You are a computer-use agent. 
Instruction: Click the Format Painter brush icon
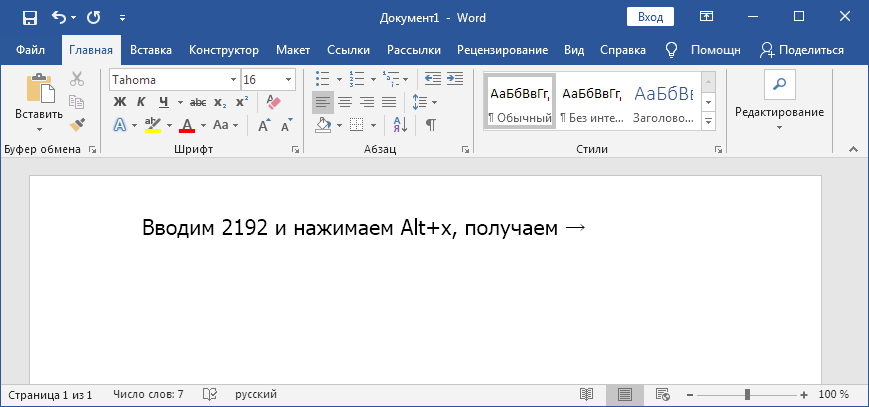tap(77, 124)
